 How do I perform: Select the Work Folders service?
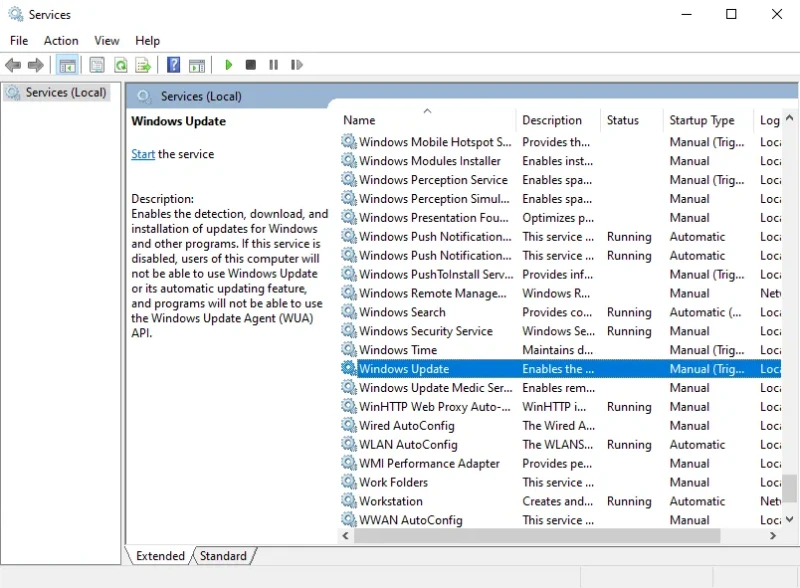tap(560, 482)
